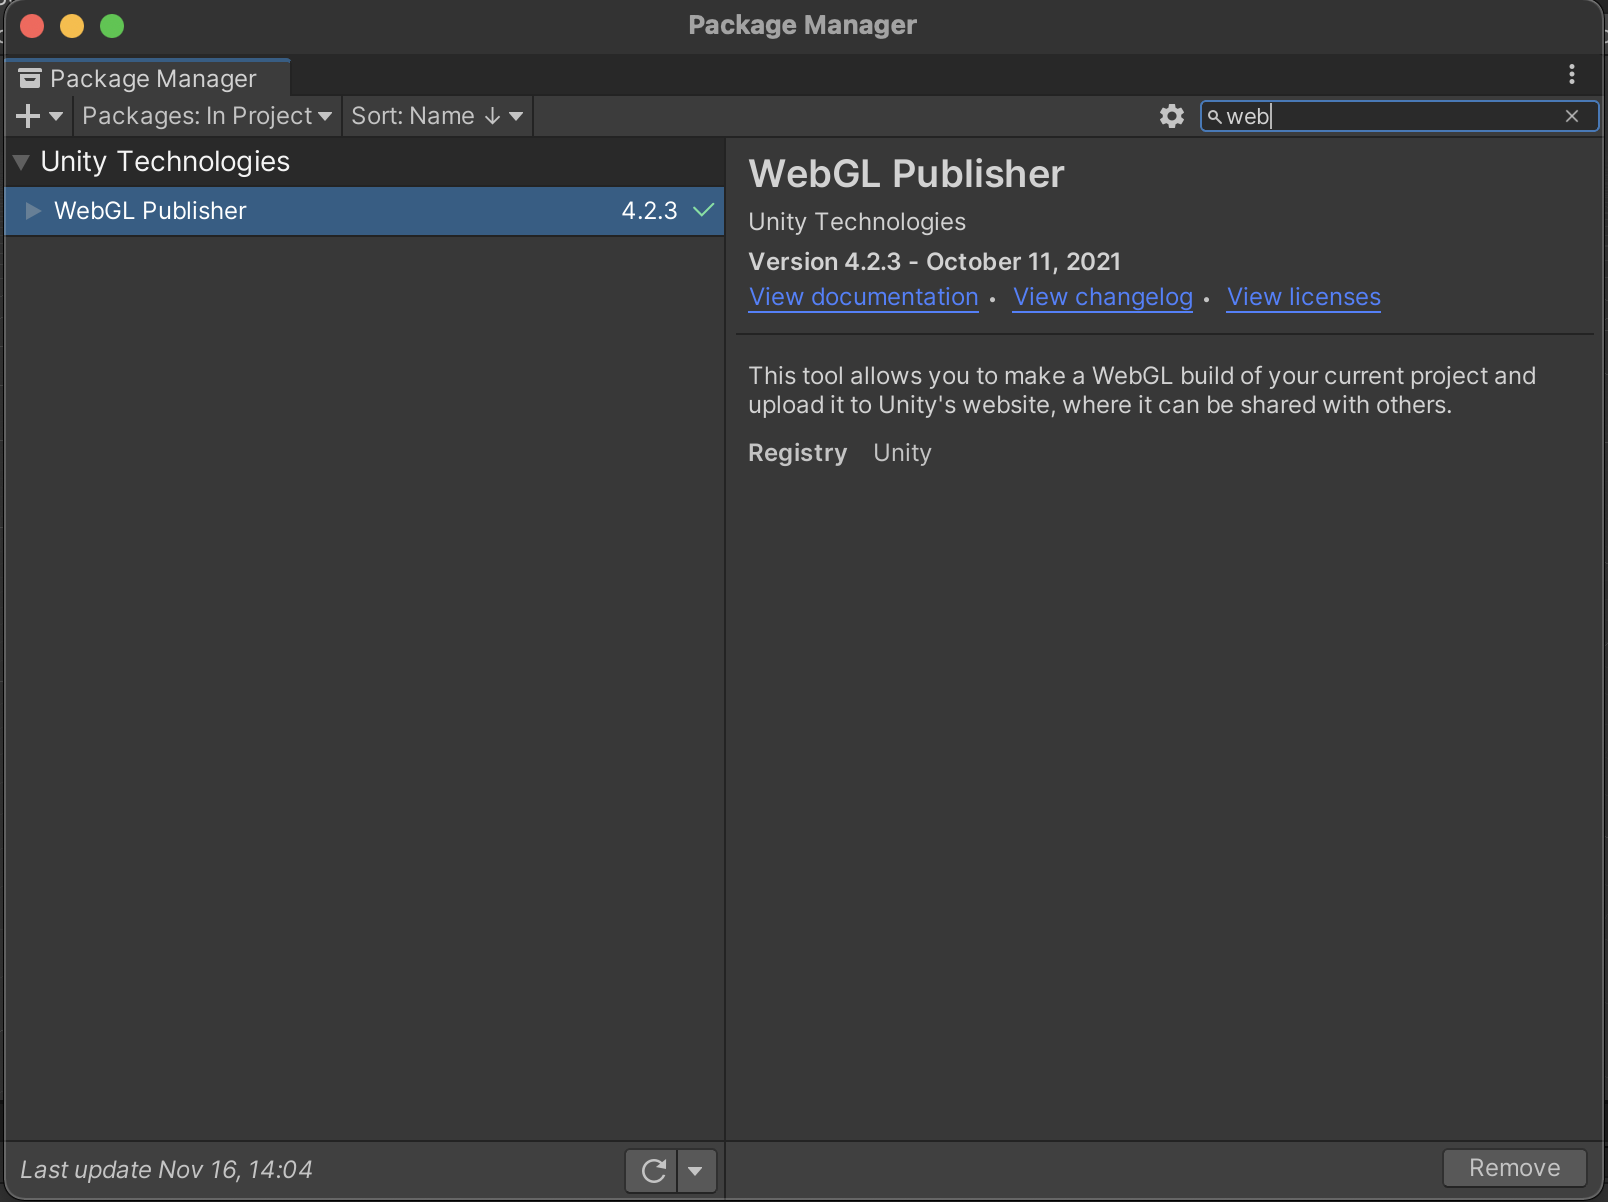The height and width of the screenshot is (1202, 1608).
Task: Open the refresh options dropdown arrow
Action: pos(696,1170)
